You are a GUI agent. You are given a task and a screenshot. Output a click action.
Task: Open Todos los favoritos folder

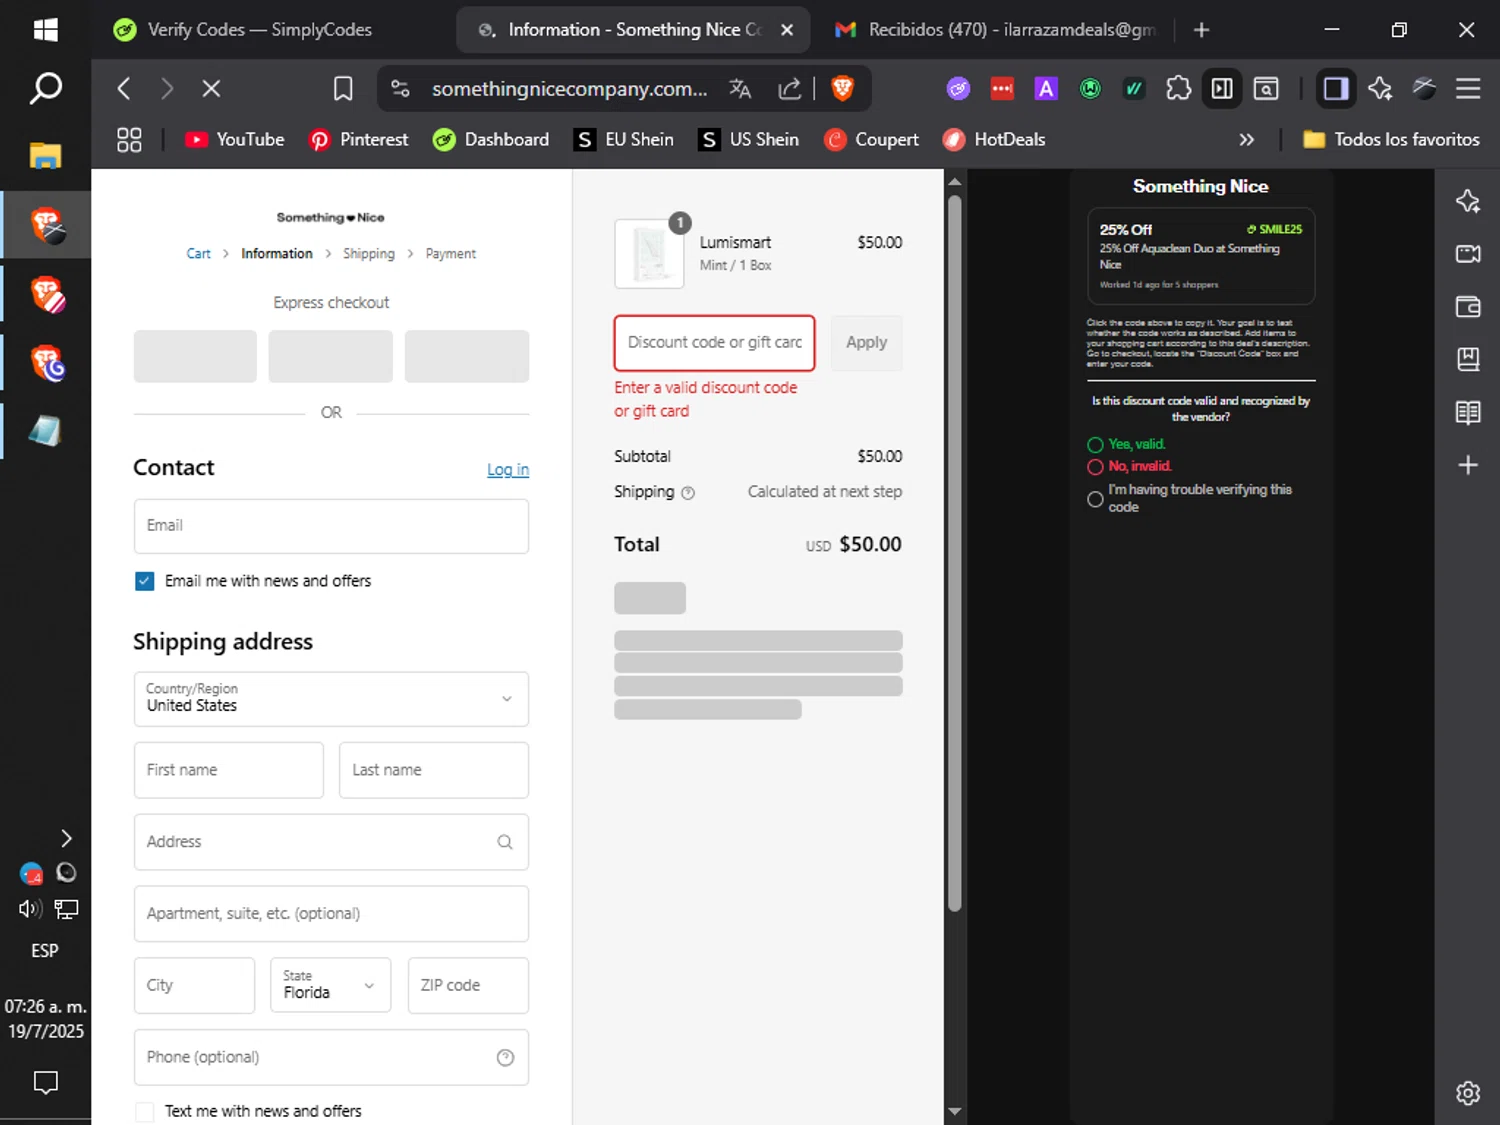click(x=1391, y=140)
